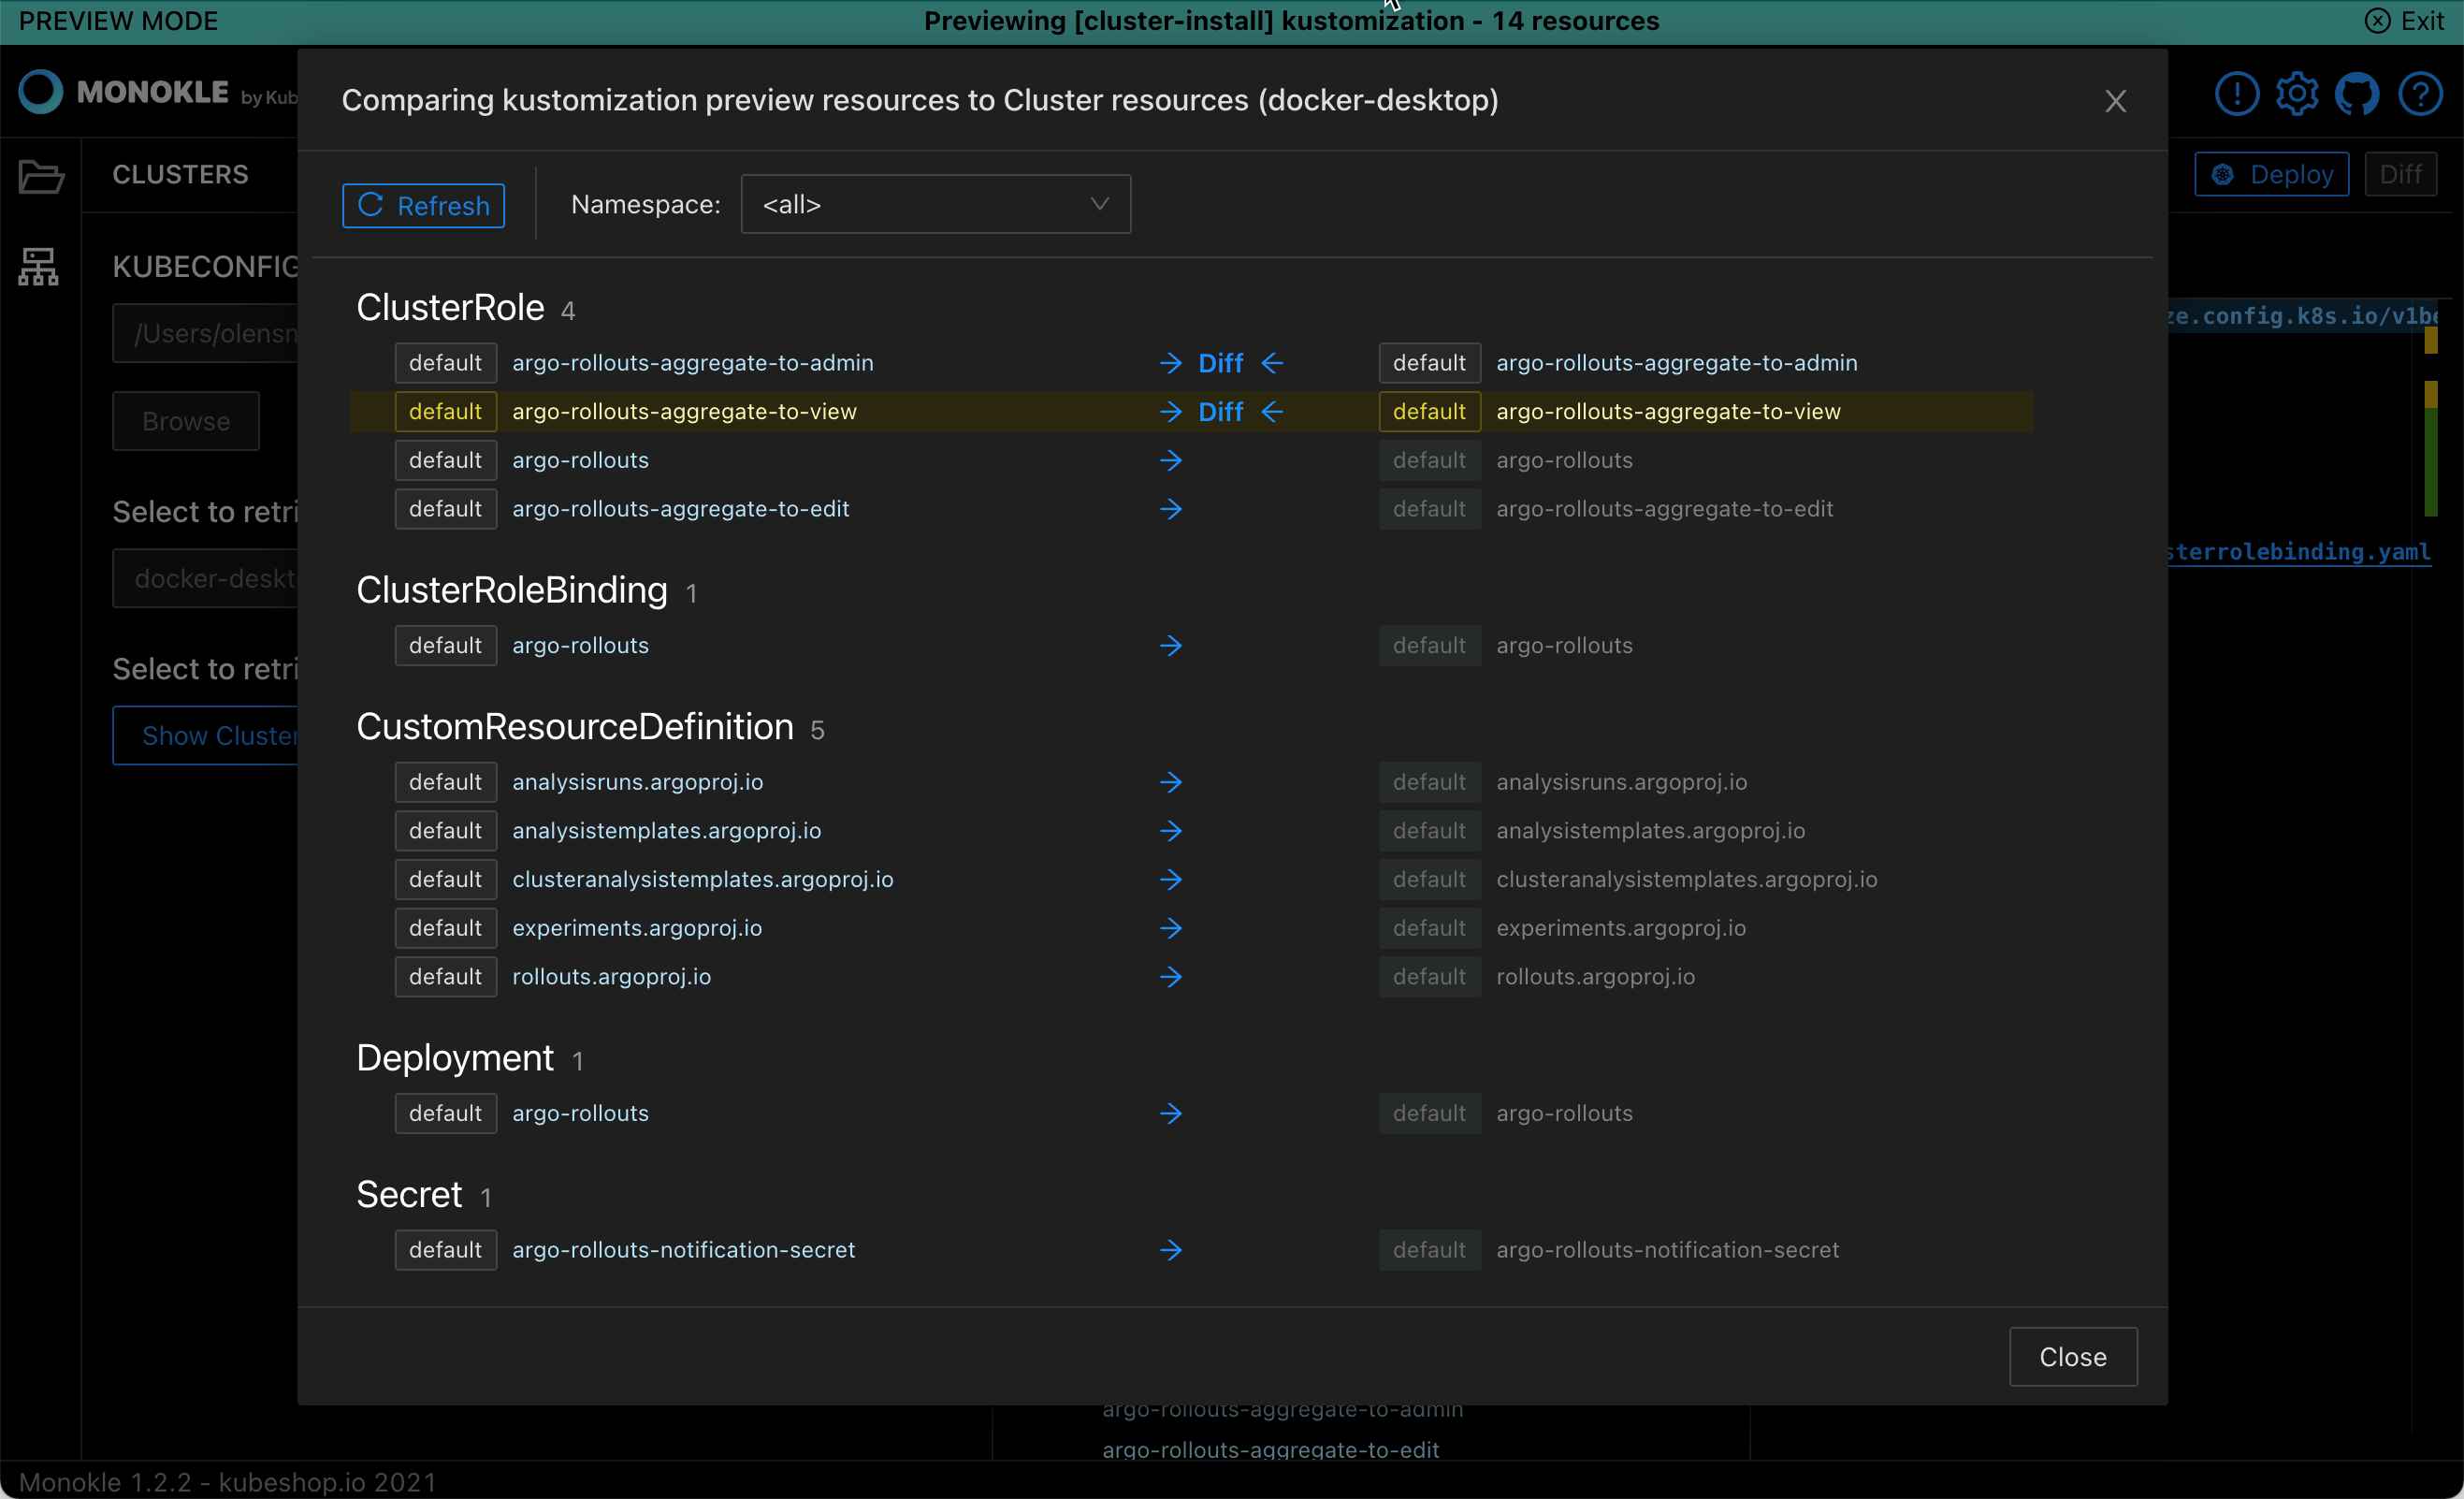Click the Close button at dialog bottom
The image size is (2464, 1499).
(x=2073, y=1357)
